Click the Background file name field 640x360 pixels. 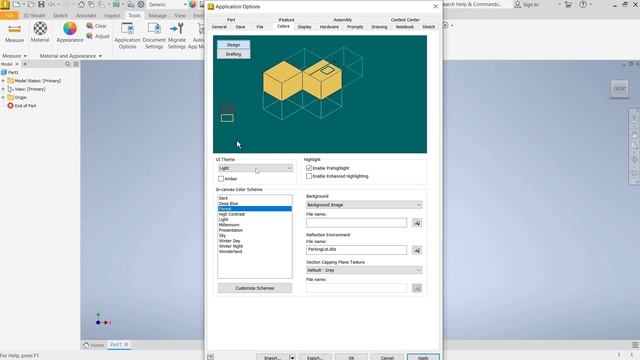(x=356, y=223)
